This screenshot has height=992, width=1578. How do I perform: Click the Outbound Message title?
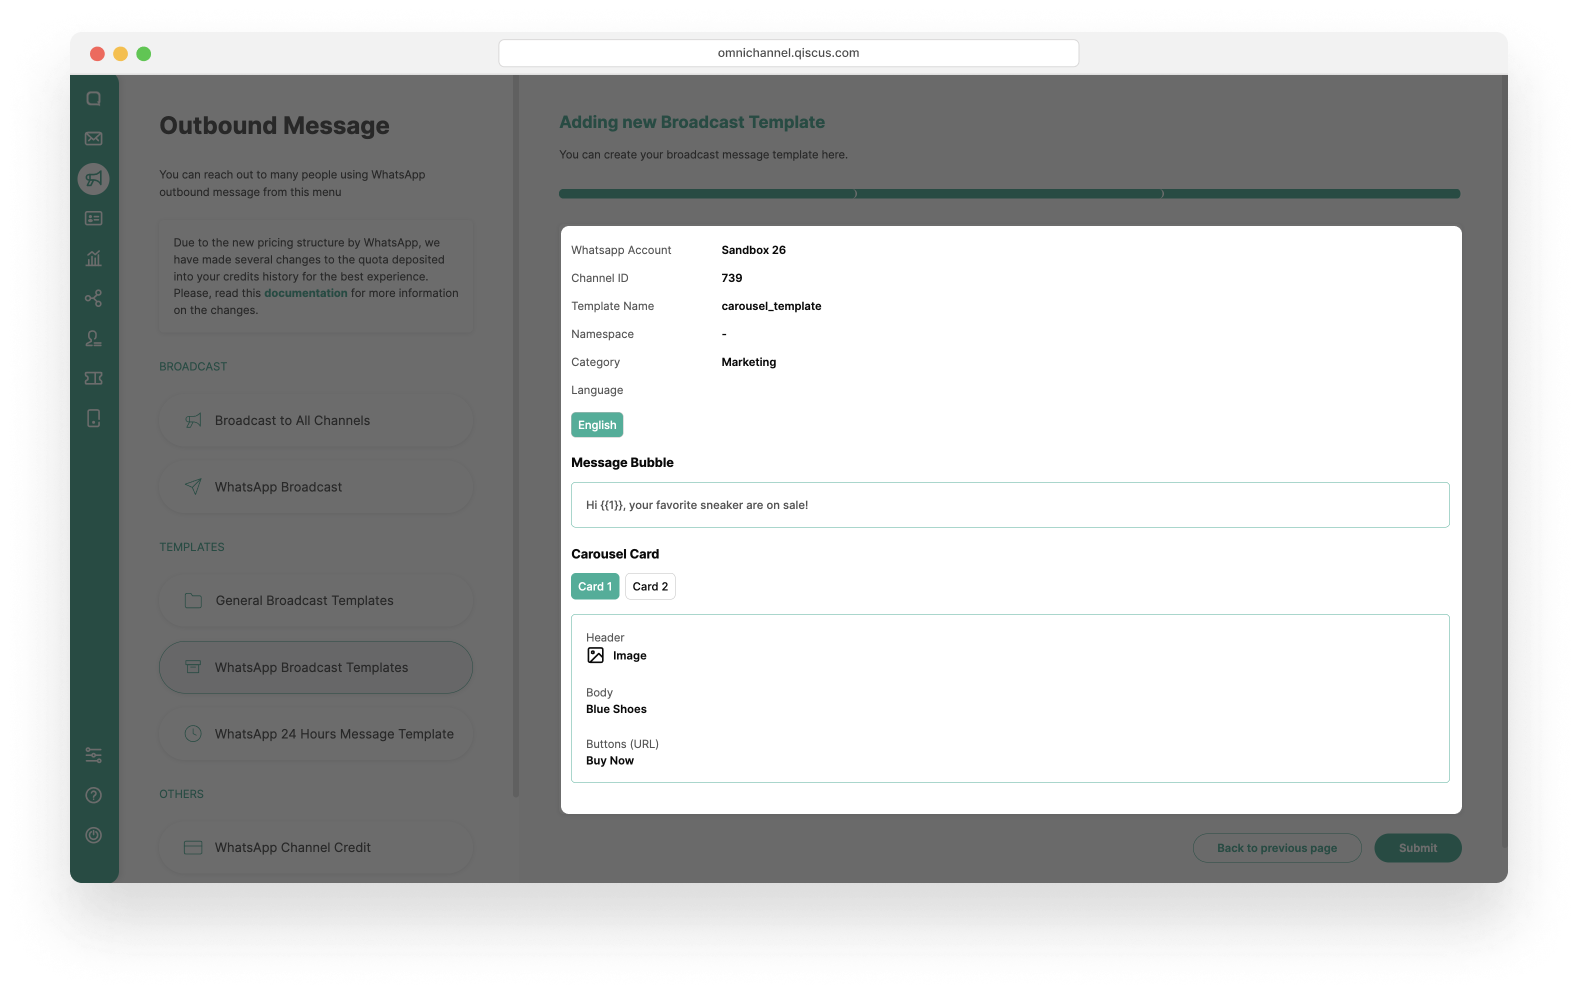pos(275,126)
